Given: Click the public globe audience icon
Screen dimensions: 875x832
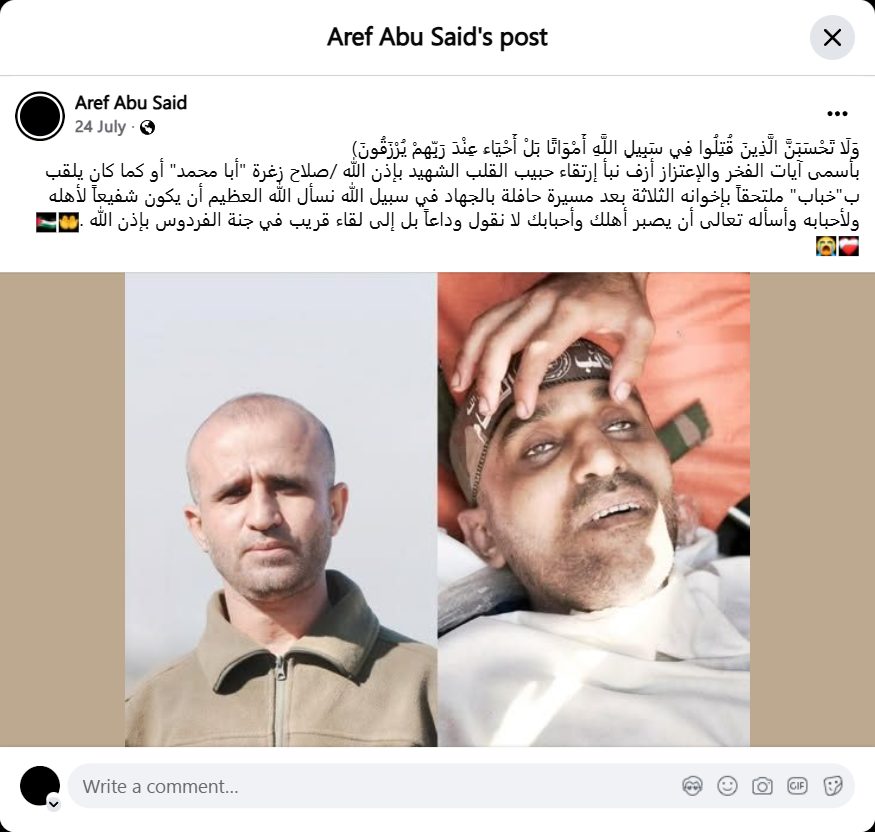Looking at the screenshot, I should (x=147, y=128).
